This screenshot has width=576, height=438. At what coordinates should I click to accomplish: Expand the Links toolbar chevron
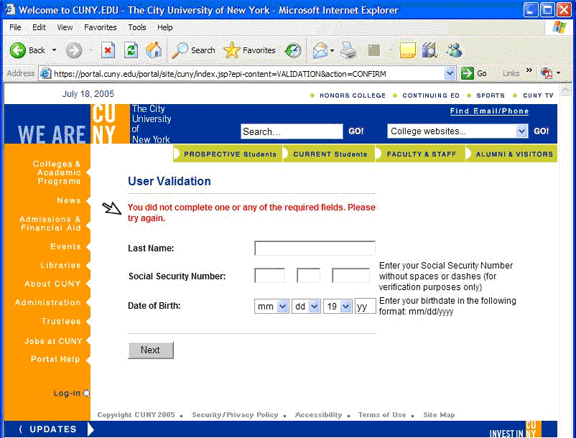click(529, 70)
